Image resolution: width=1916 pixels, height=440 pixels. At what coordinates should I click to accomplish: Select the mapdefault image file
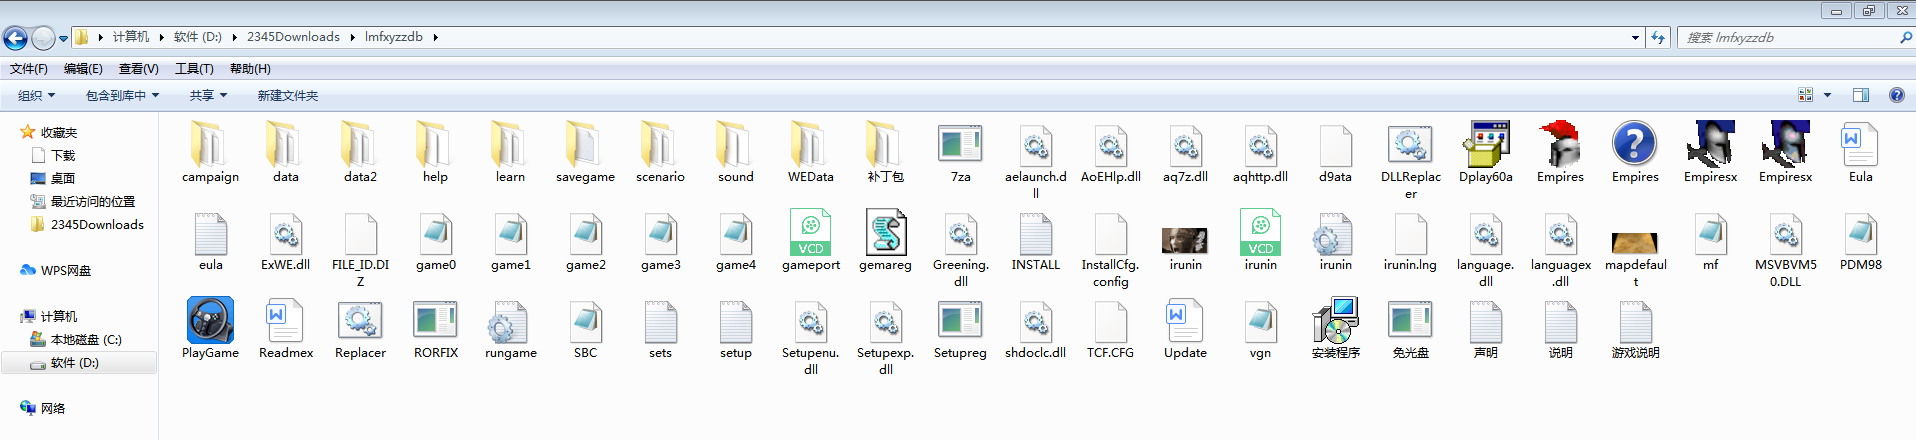1635,241
